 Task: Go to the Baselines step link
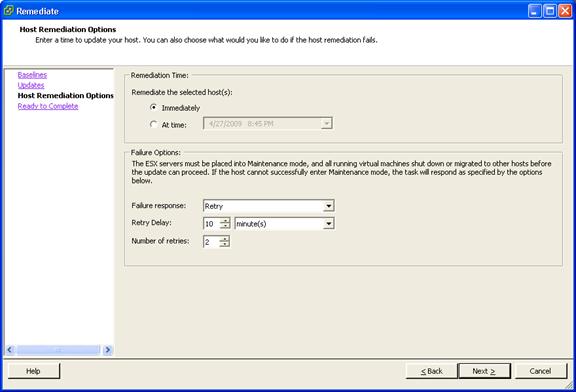click(x=32, y=75)
